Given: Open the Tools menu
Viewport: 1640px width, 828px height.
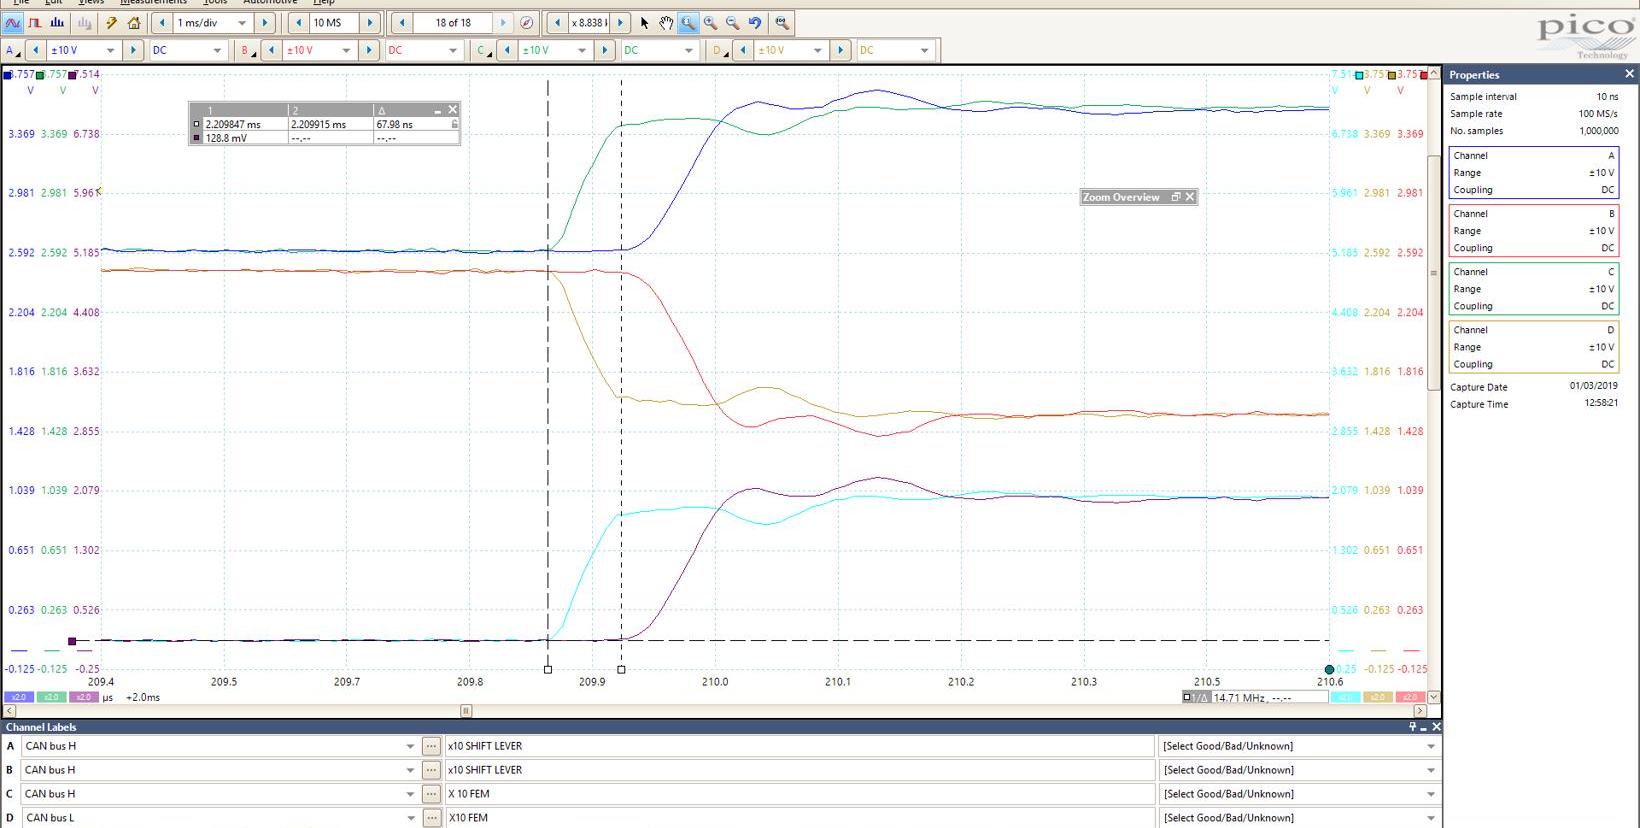Looking at the screenshot, I should click(x=215, y=3).
